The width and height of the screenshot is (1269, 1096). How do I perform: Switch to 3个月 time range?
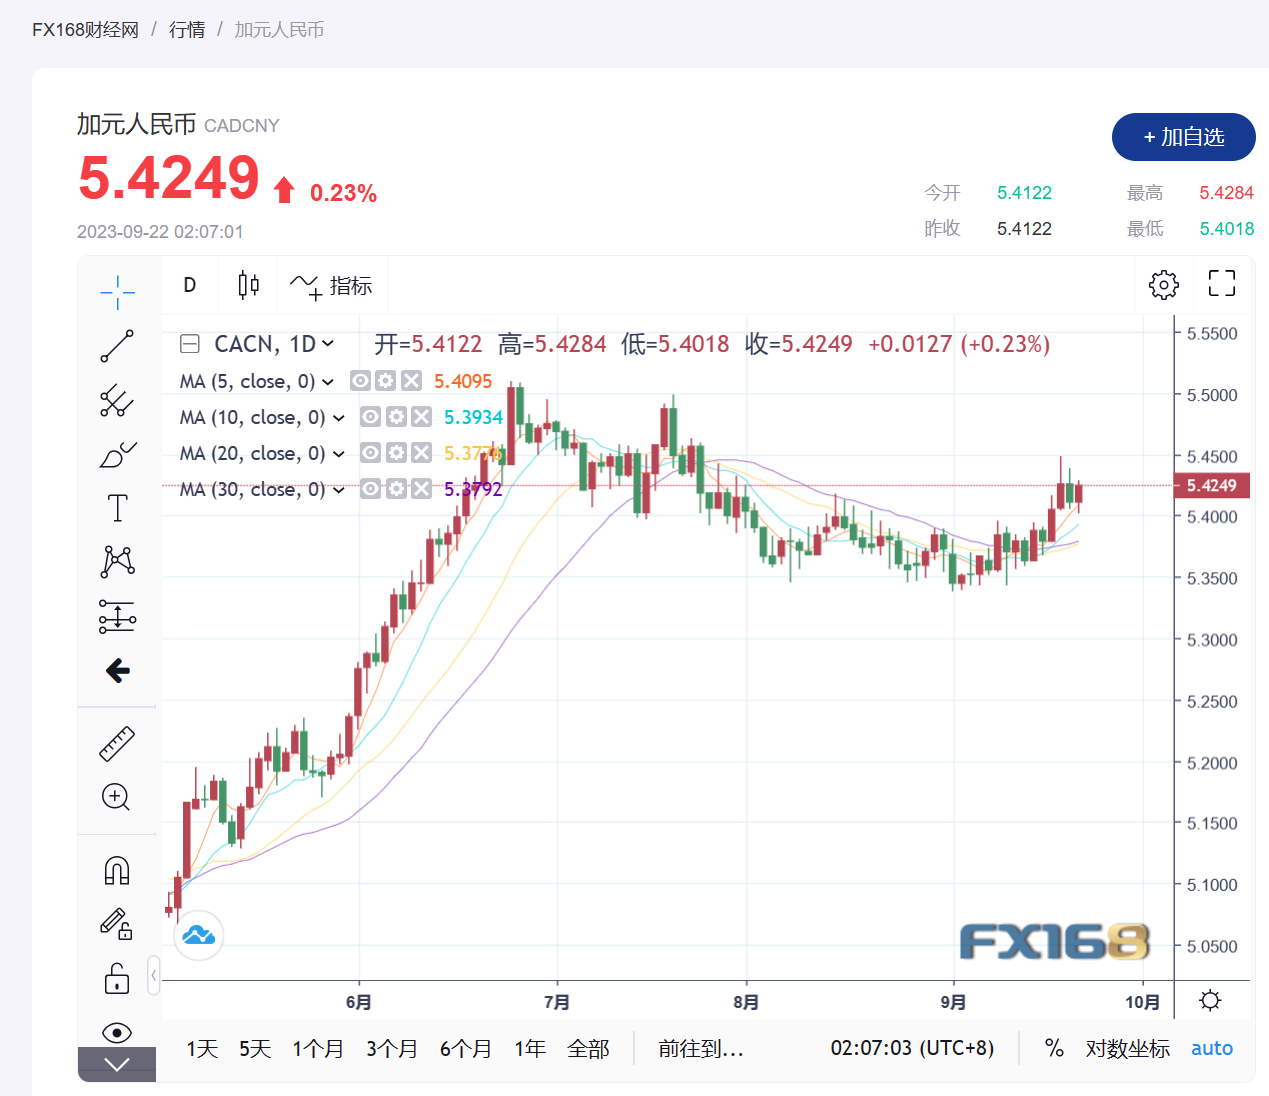(x=391, y=1048)
